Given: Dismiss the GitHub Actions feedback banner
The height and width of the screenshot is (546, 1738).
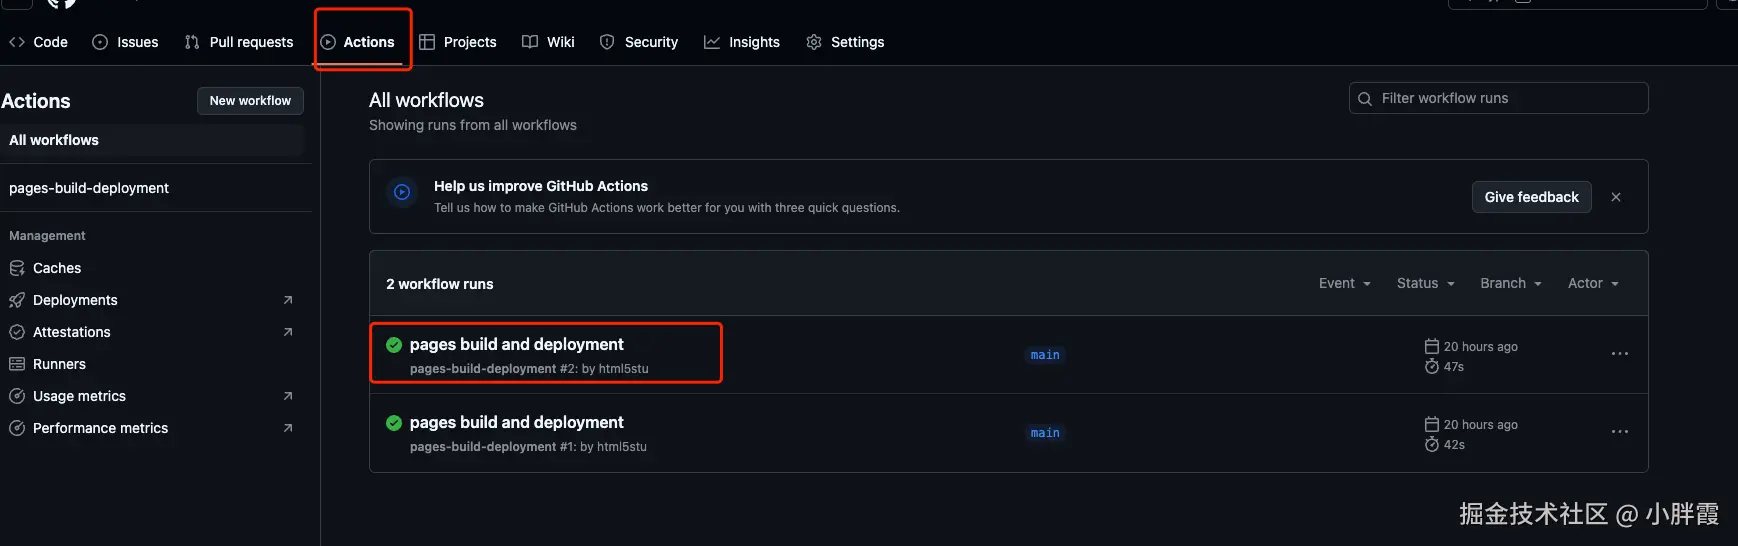Looking at the screenshot, I should pos(1616,197).
